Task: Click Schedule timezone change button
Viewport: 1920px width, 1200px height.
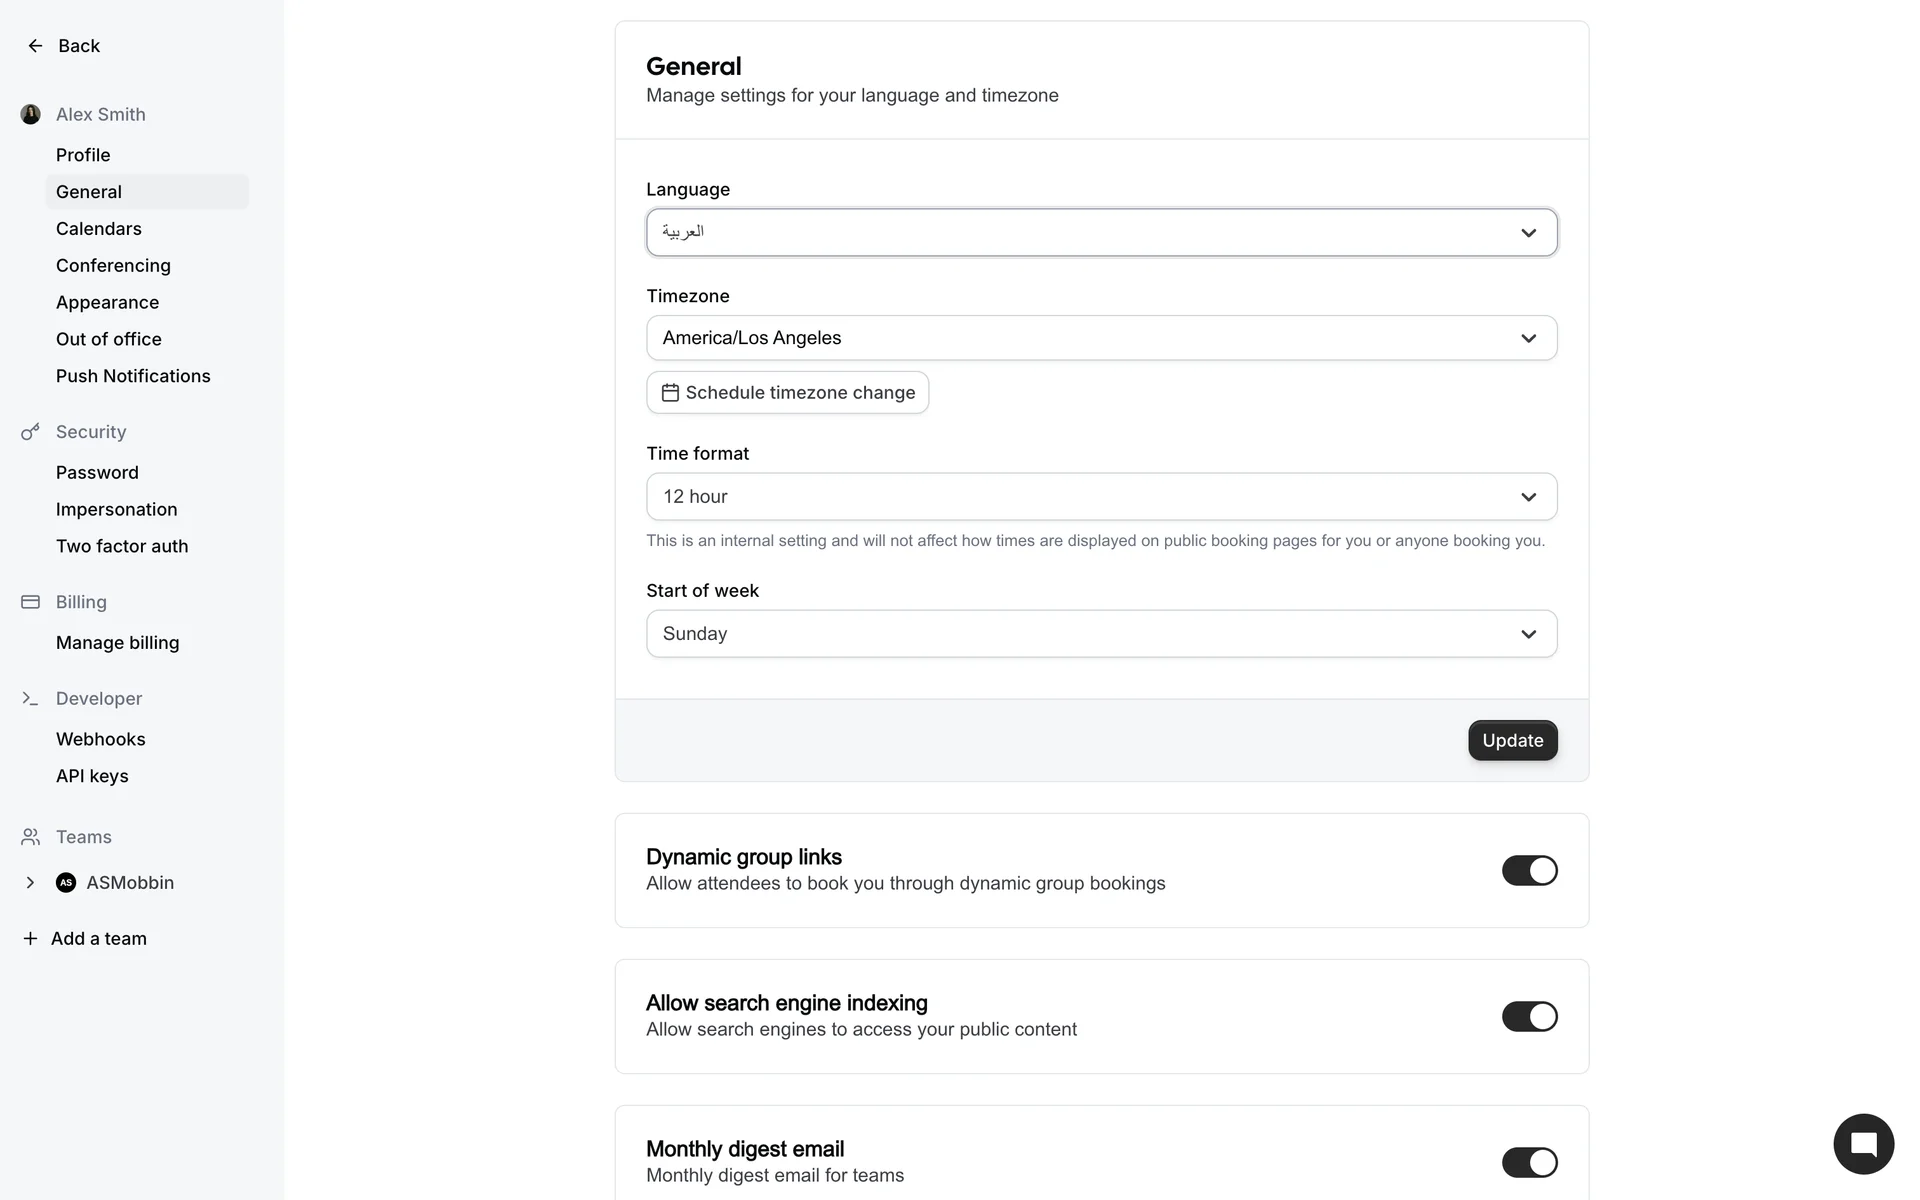Action: [x=787, y=392]
